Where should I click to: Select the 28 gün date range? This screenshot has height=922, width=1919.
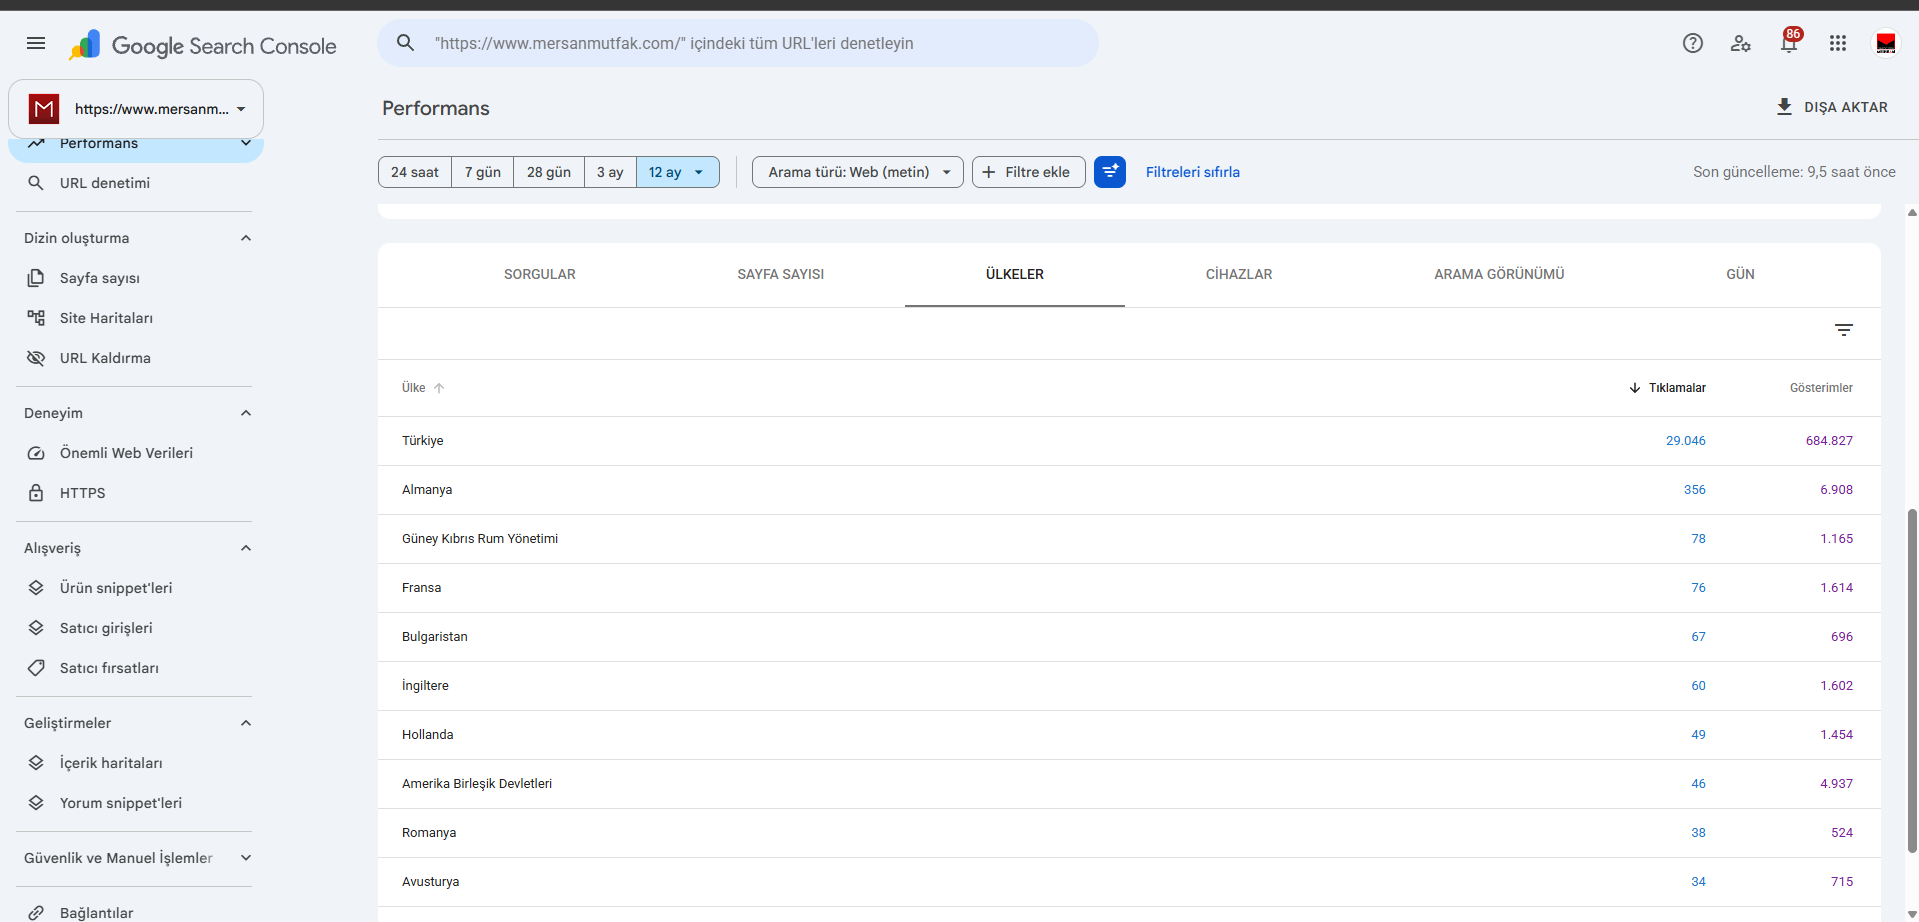(549, 172)
